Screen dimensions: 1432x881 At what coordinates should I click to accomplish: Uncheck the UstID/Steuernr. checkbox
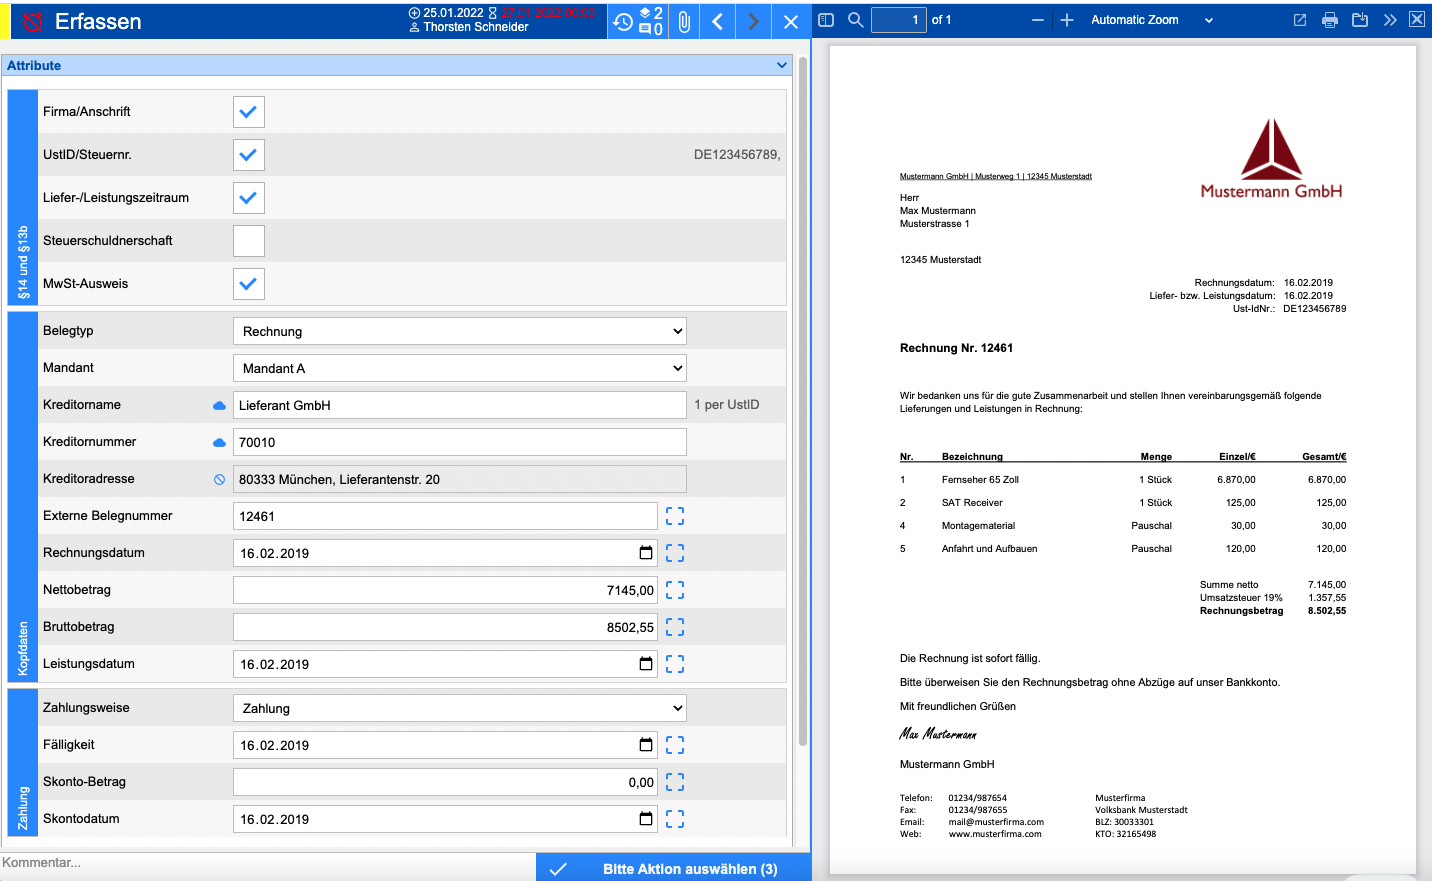pos(249,155)
